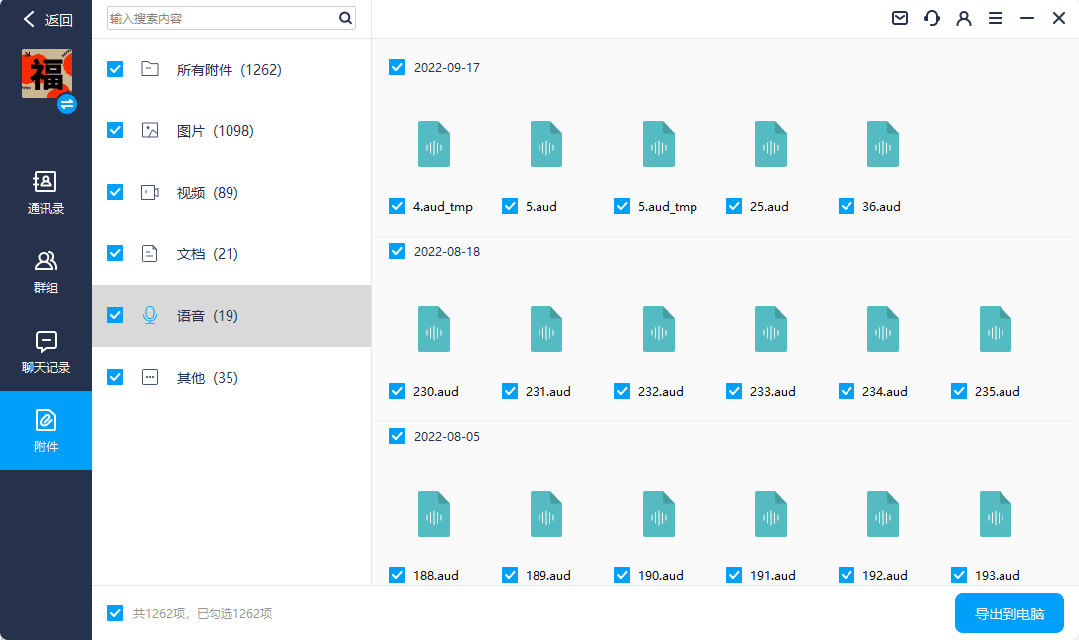
Task: Open the customer support headset icon
Action: (932, 18)
